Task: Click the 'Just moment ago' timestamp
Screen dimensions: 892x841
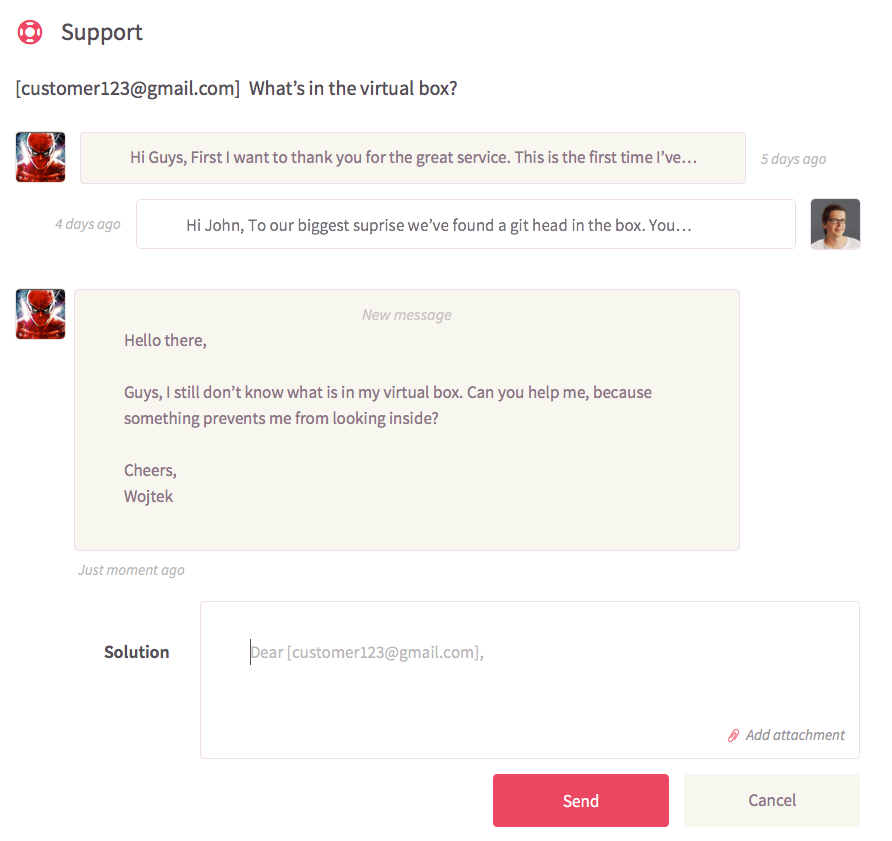Action: point(131,570)
